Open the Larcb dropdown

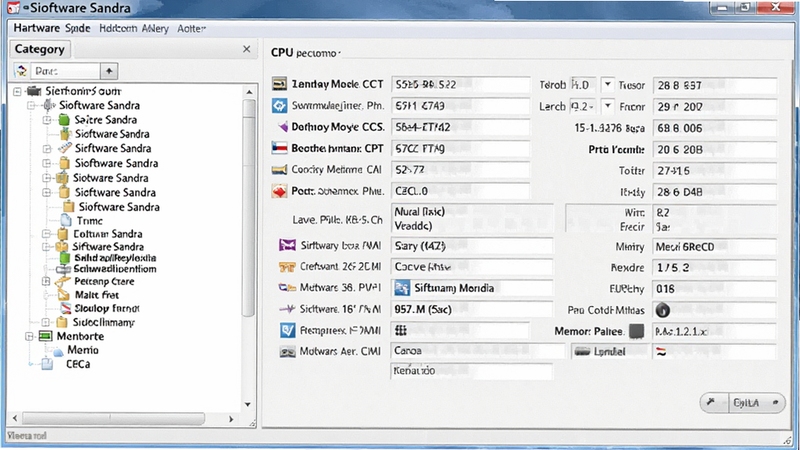[607, 106]
